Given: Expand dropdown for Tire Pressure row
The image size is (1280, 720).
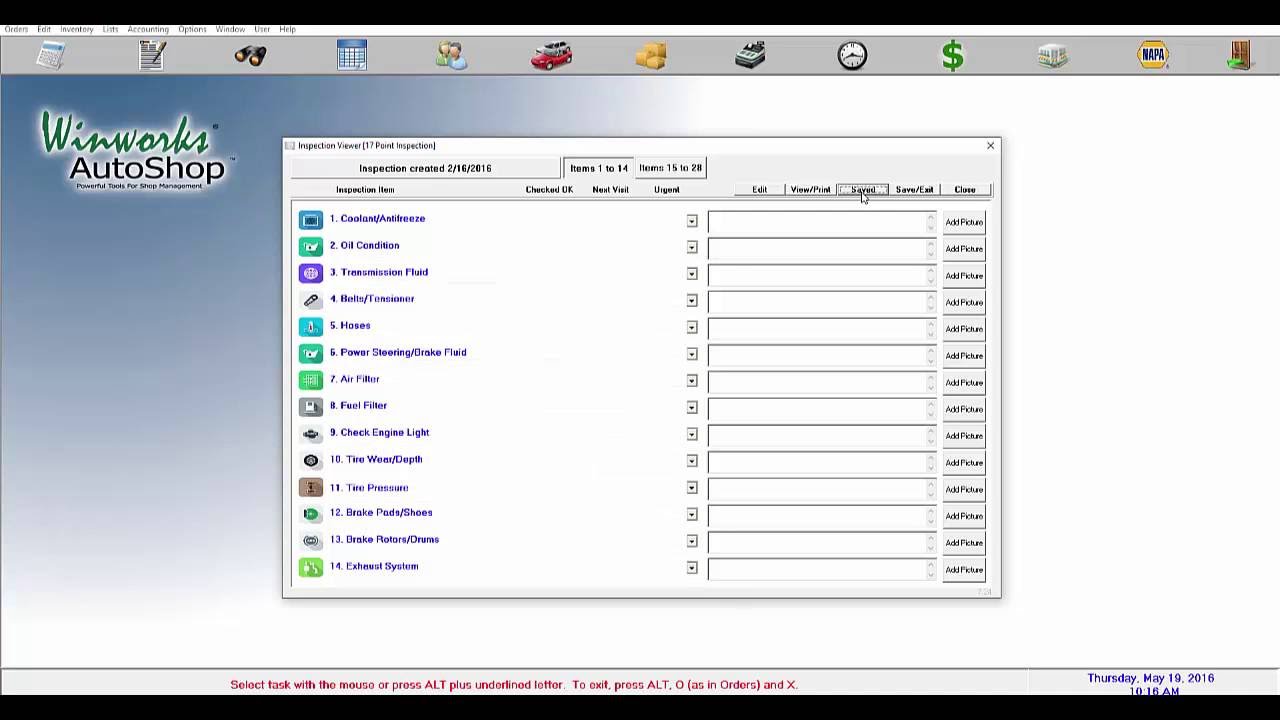Looking at the screenshot, I should (692, 488).
